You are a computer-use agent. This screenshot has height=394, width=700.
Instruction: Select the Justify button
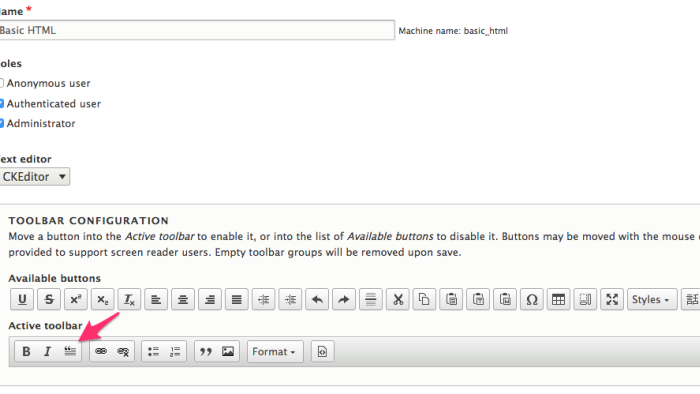(x=236, y=299)
